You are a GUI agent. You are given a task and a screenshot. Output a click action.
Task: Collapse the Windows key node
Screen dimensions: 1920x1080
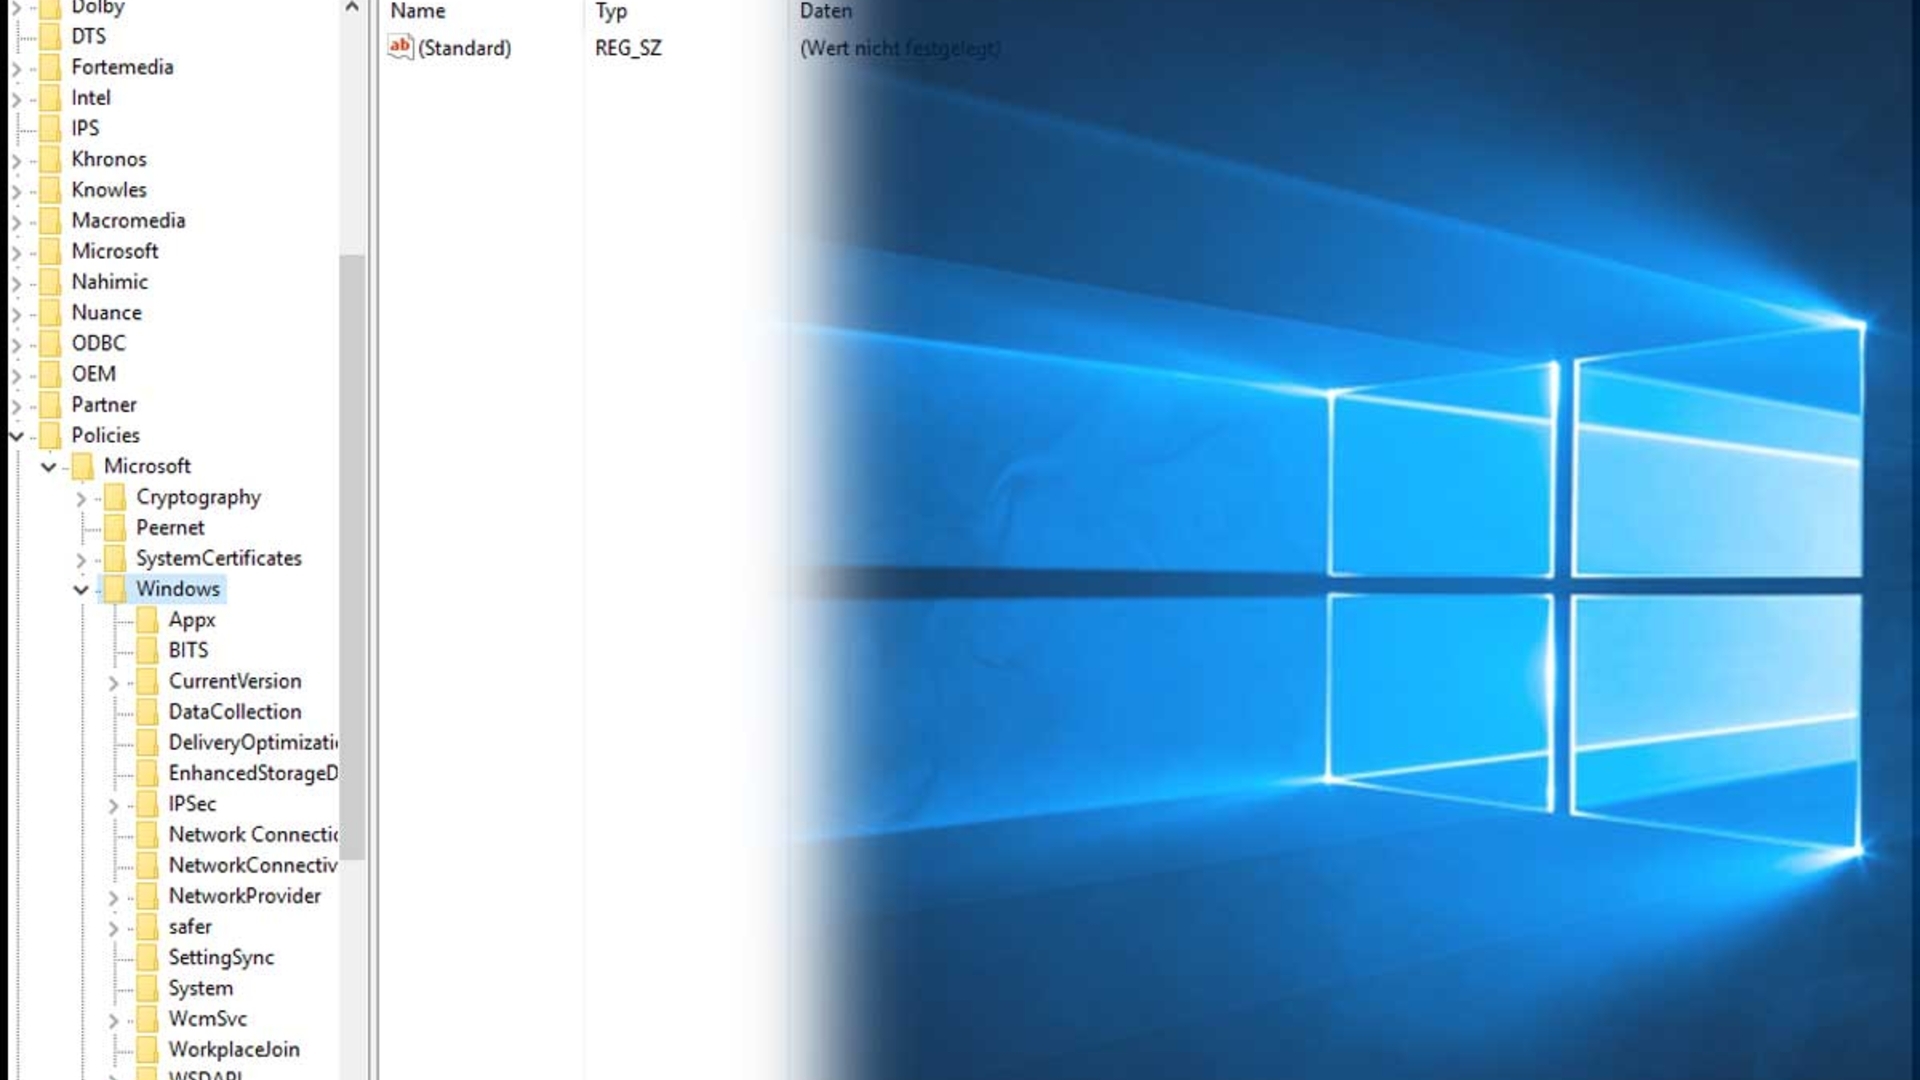tap(81, 590)
